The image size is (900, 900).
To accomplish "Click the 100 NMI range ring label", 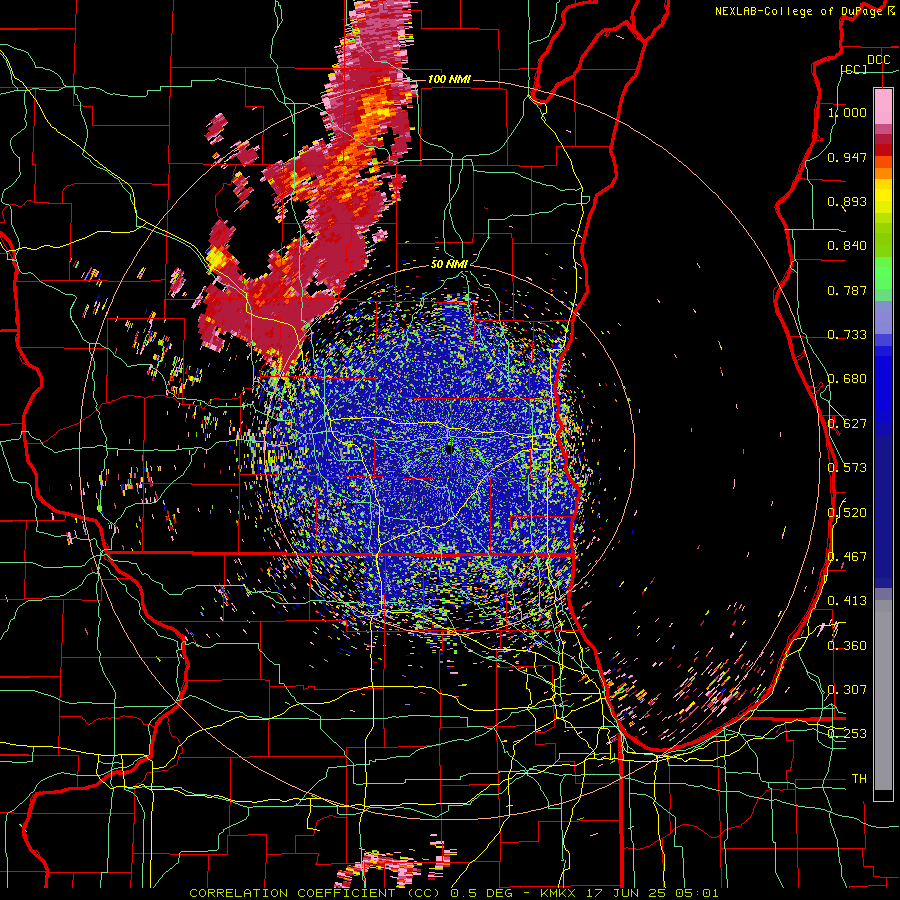I will [x=449, y=79].
